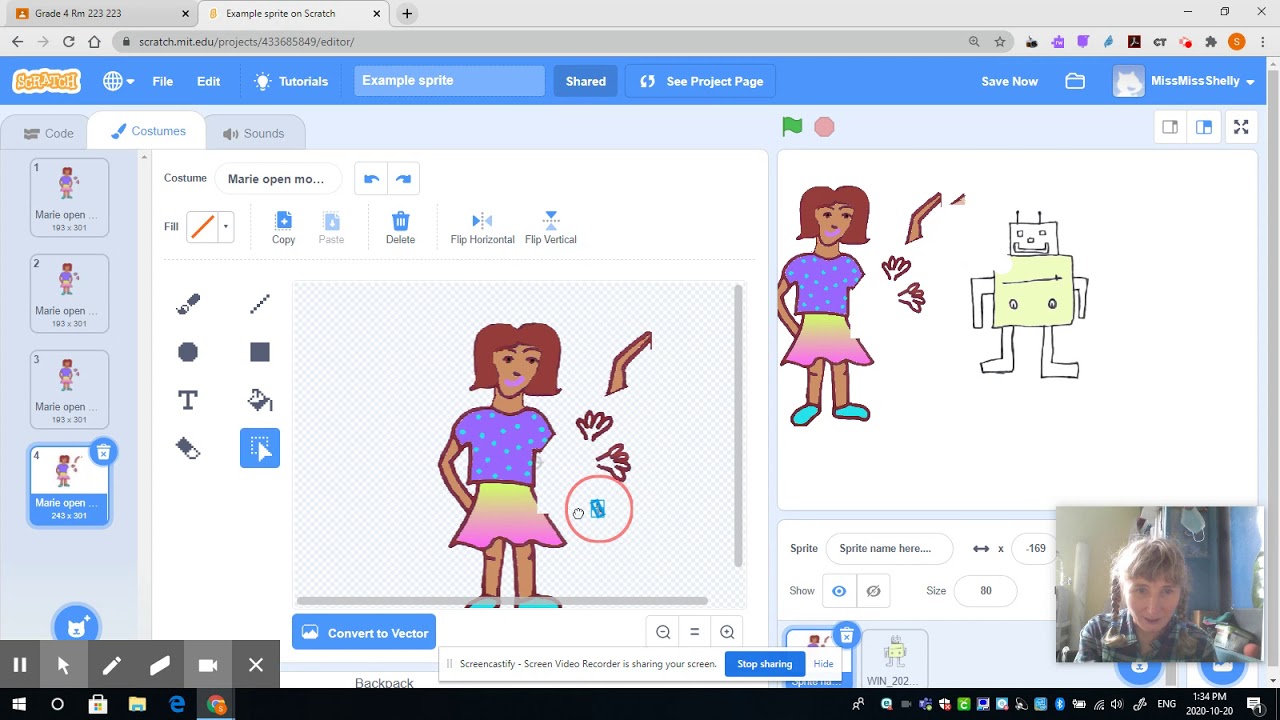
Task: Edit the project title field
Action: click(x=449, y=81)
